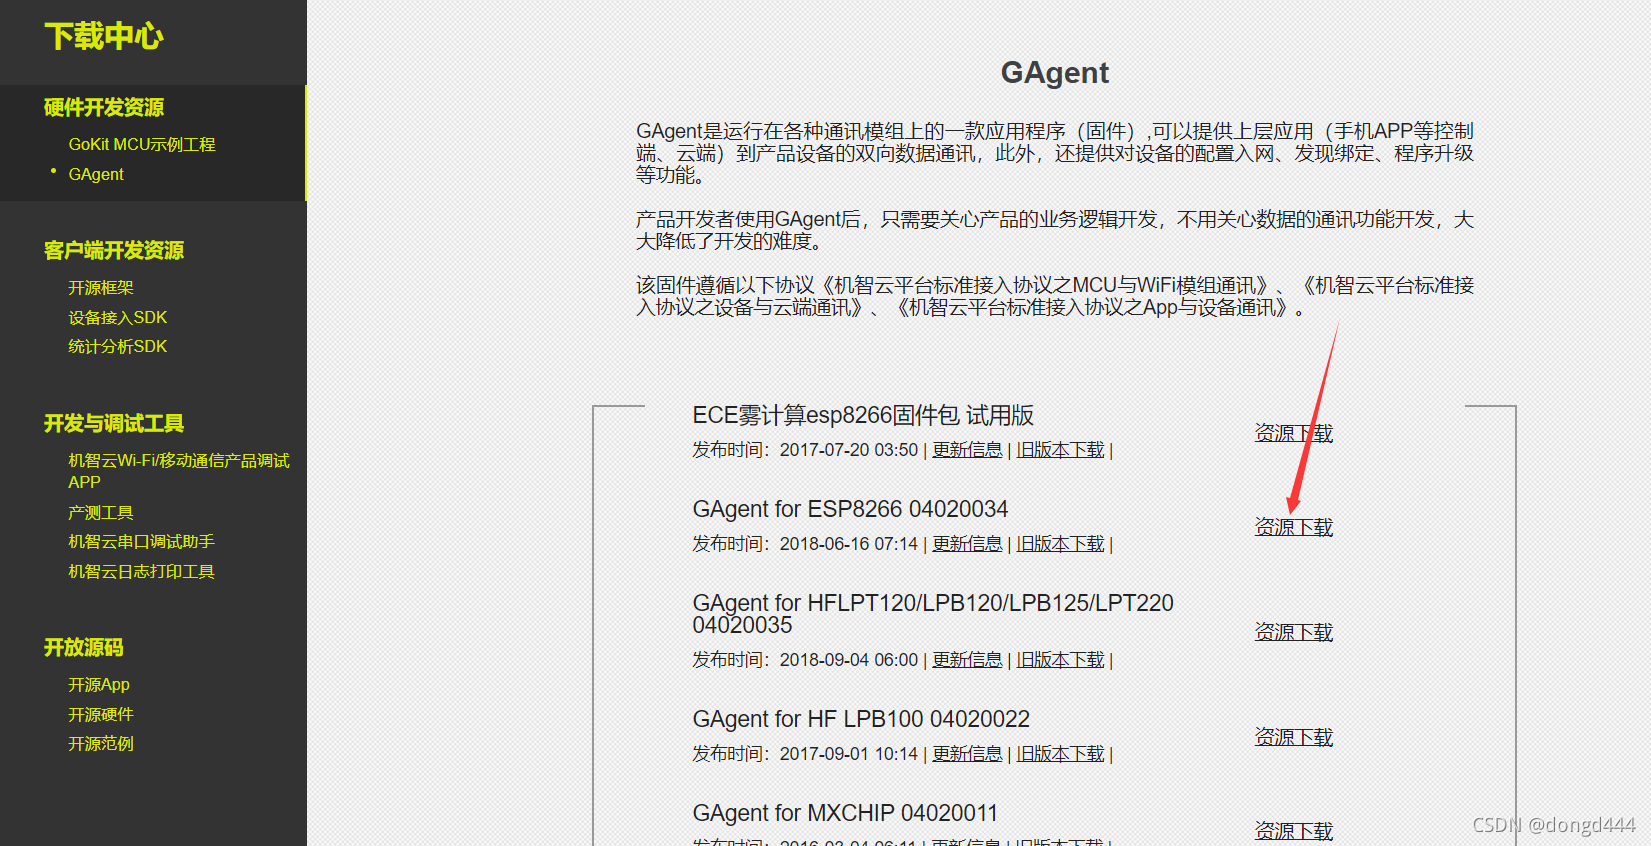Select the date 2017-07-20 03:50
Image resolution: width=1651 pixels, height=846 pixels.
pyautogui.click(x=849, y=450)
